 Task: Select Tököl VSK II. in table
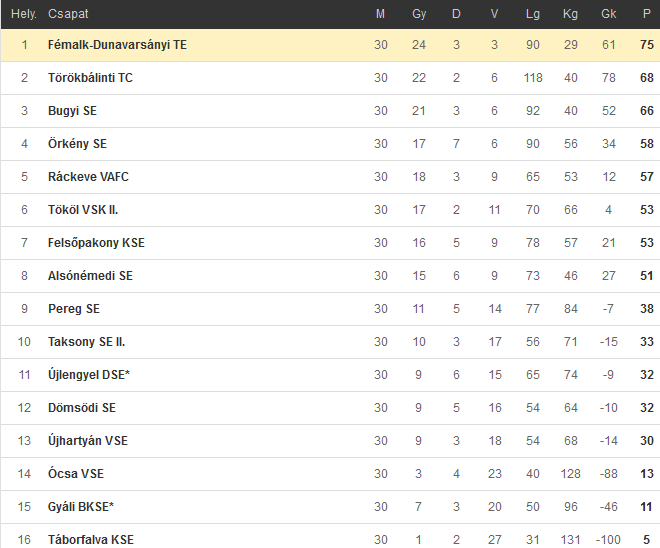pyautogui.click(x=83, y=210)
